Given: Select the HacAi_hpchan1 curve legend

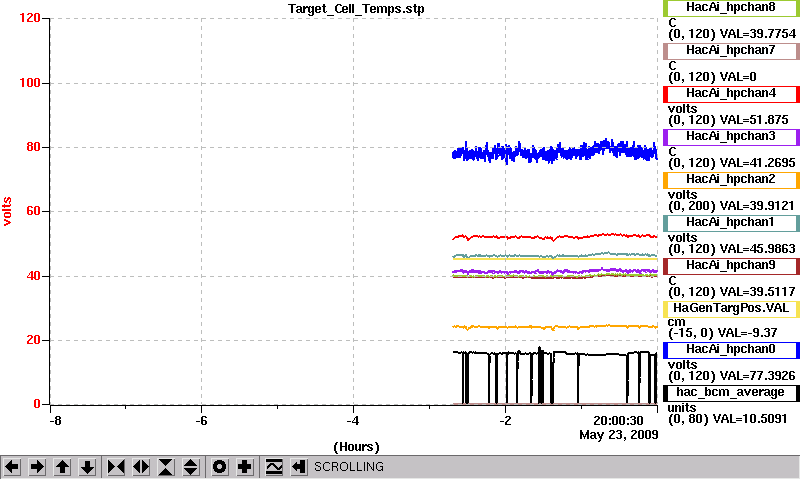Looking at the screenshot, I should tap(731, 223).
